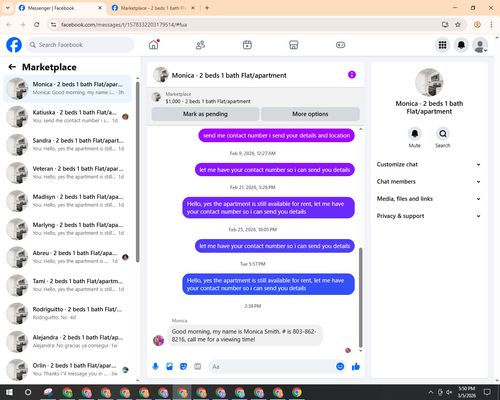Show hidden system tray icons
Screen dimensions: 500x400
point(431,392)
